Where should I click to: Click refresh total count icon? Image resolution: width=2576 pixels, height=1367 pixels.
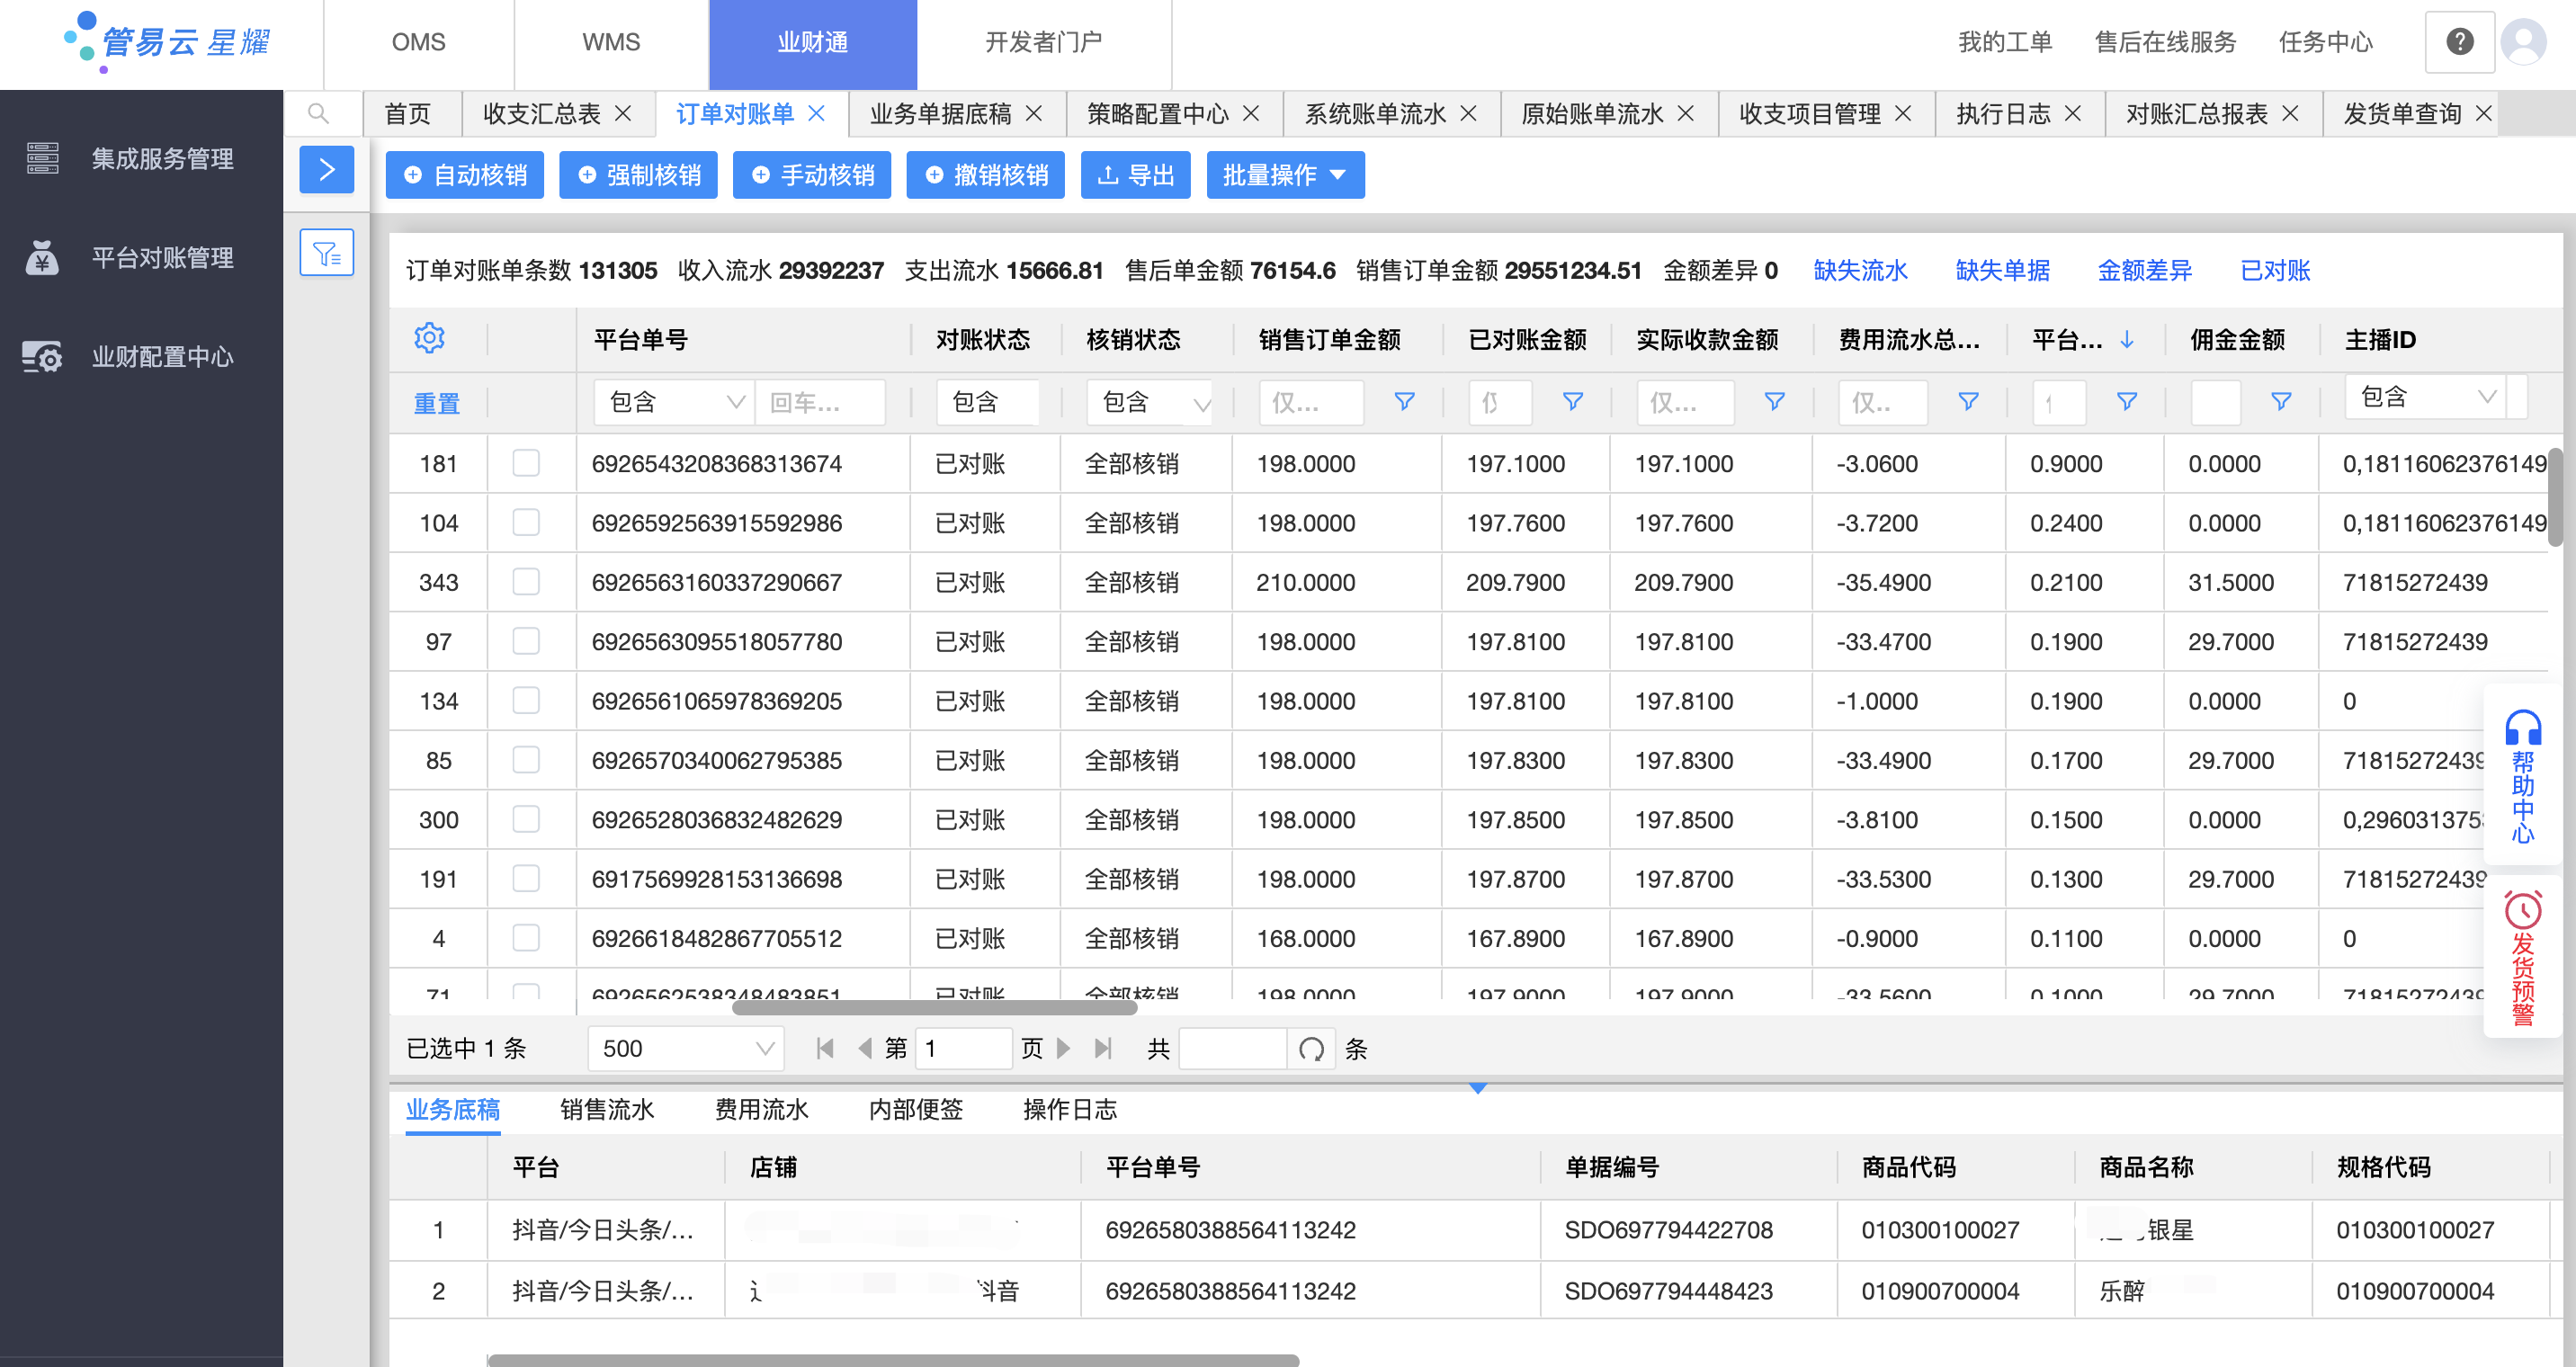click(x=1311, y=1049)
